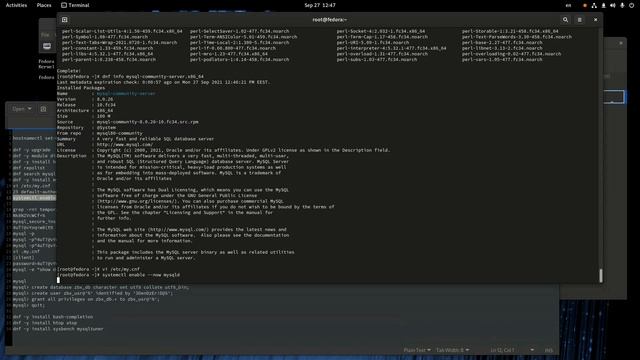Close the root@fedora terminal window
Viewport: 640px width, 360px height.
(x=596, y=20)
